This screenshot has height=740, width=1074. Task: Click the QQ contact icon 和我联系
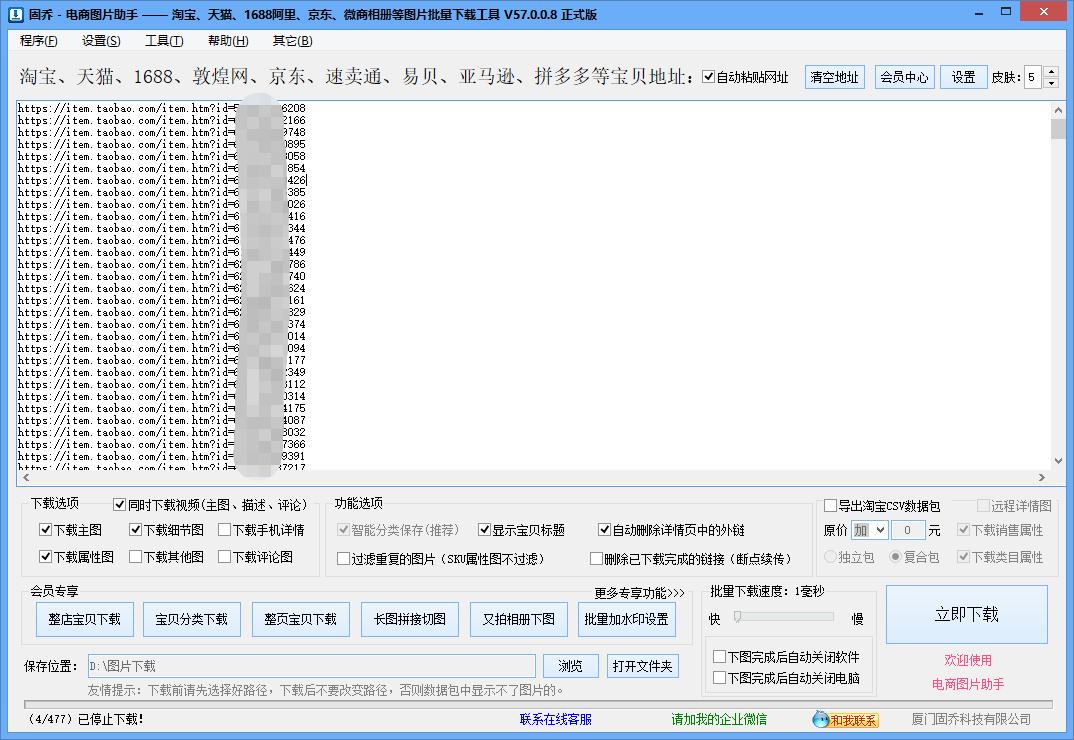[x=845, y=719]
